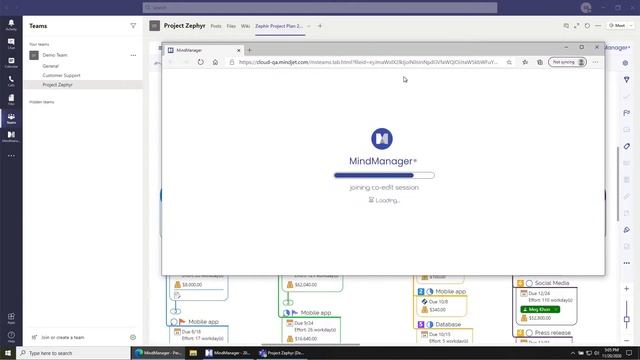Open Zephyr Project Plan tab dropdown
The width and height of the screenshot is (640, 360).
(309, 26)
